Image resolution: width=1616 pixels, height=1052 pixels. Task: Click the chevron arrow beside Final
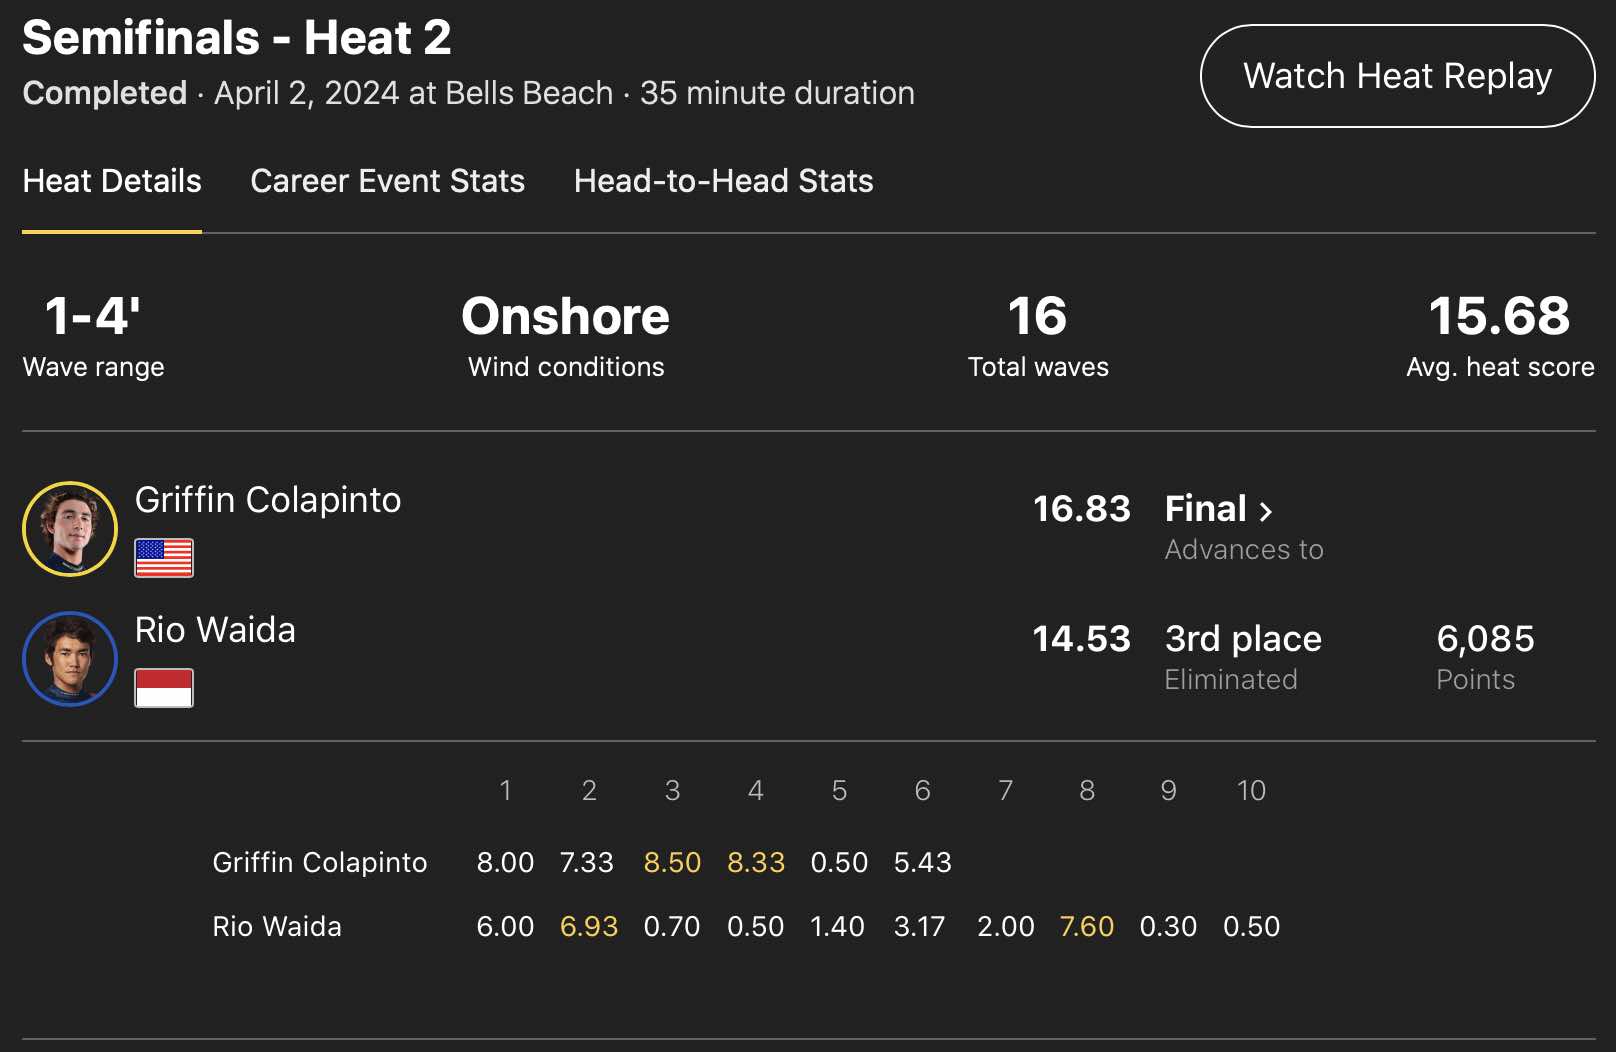(1266, 511)
